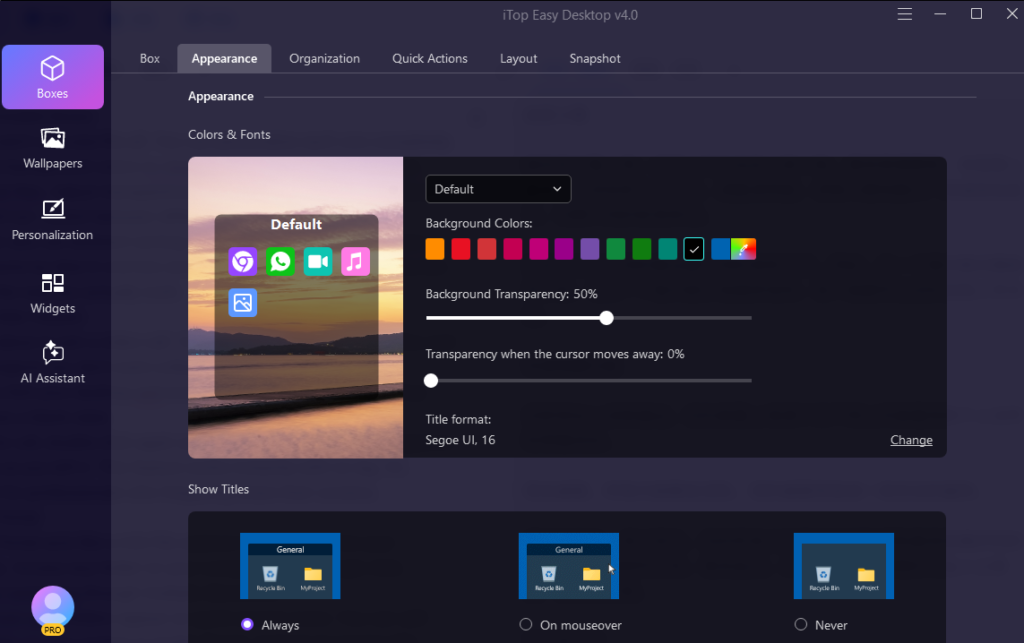Viewport: 1024px width, 643px height.
Task: Set show titles to Never
Action: tap(801, 625)
